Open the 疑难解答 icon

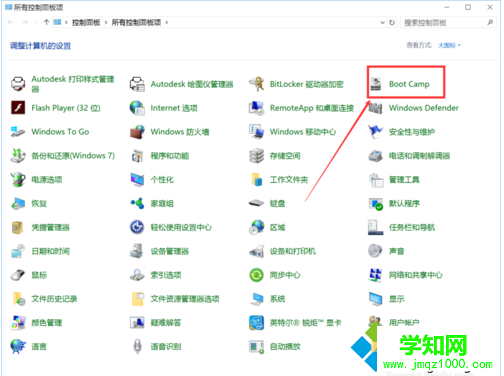tap(137, 323)
